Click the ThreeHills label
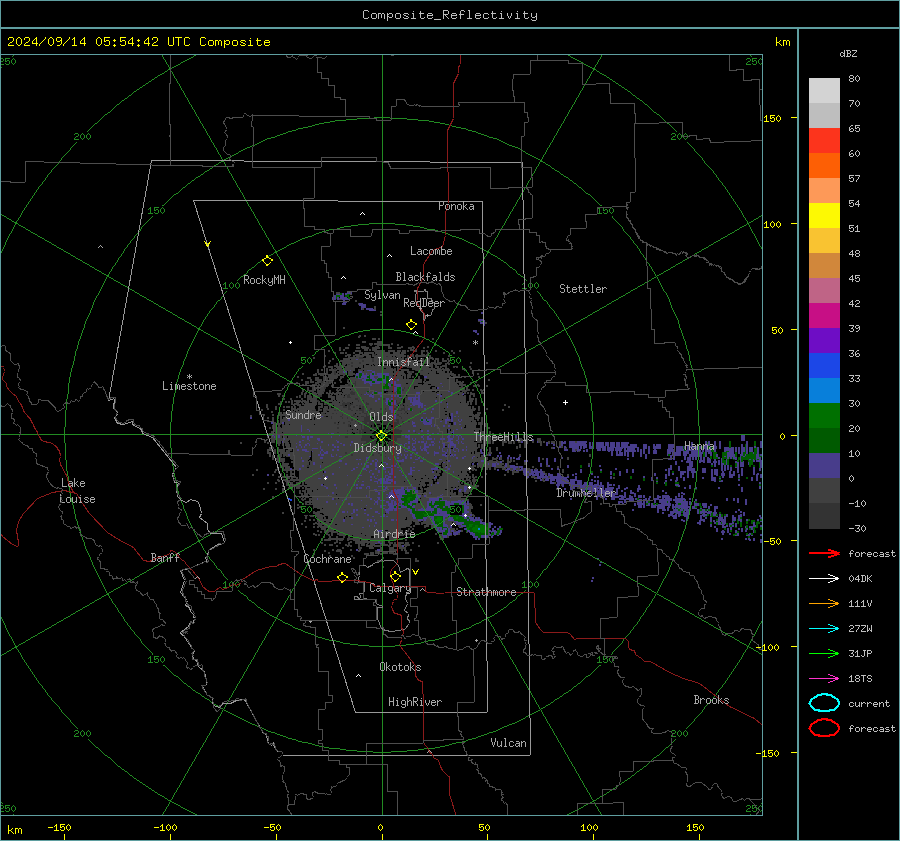The image size is (900, 841). (x=503, y=437)
